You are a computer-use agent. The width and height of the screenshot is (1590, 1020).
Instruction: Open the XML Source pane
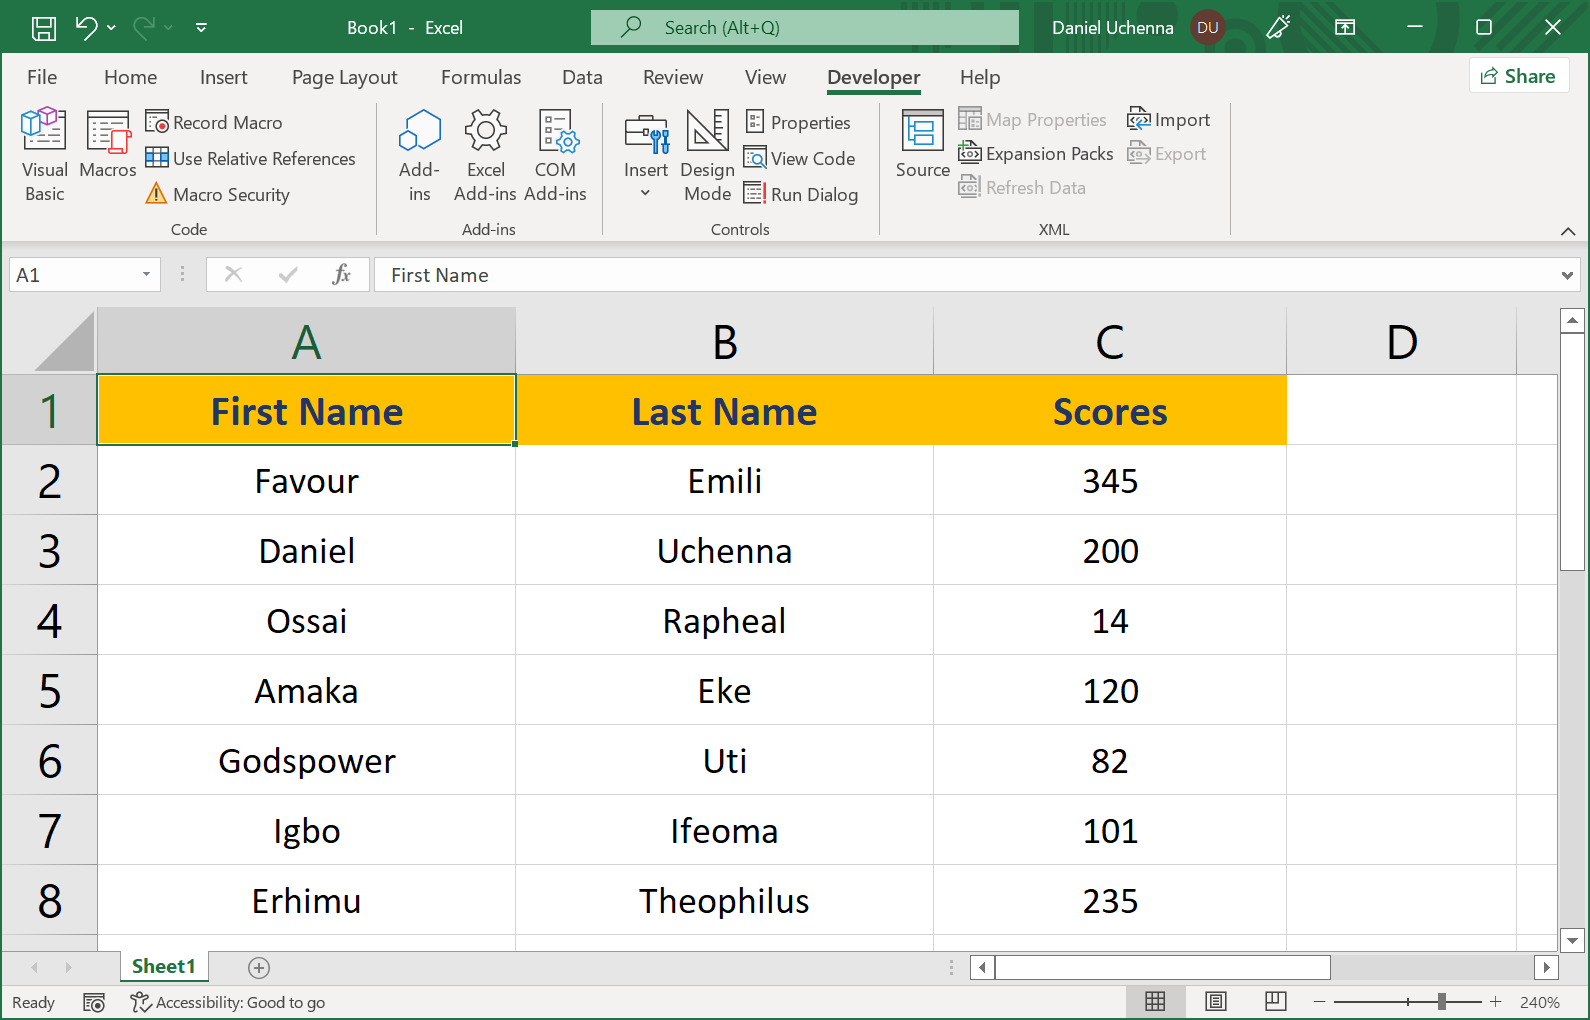922,145
